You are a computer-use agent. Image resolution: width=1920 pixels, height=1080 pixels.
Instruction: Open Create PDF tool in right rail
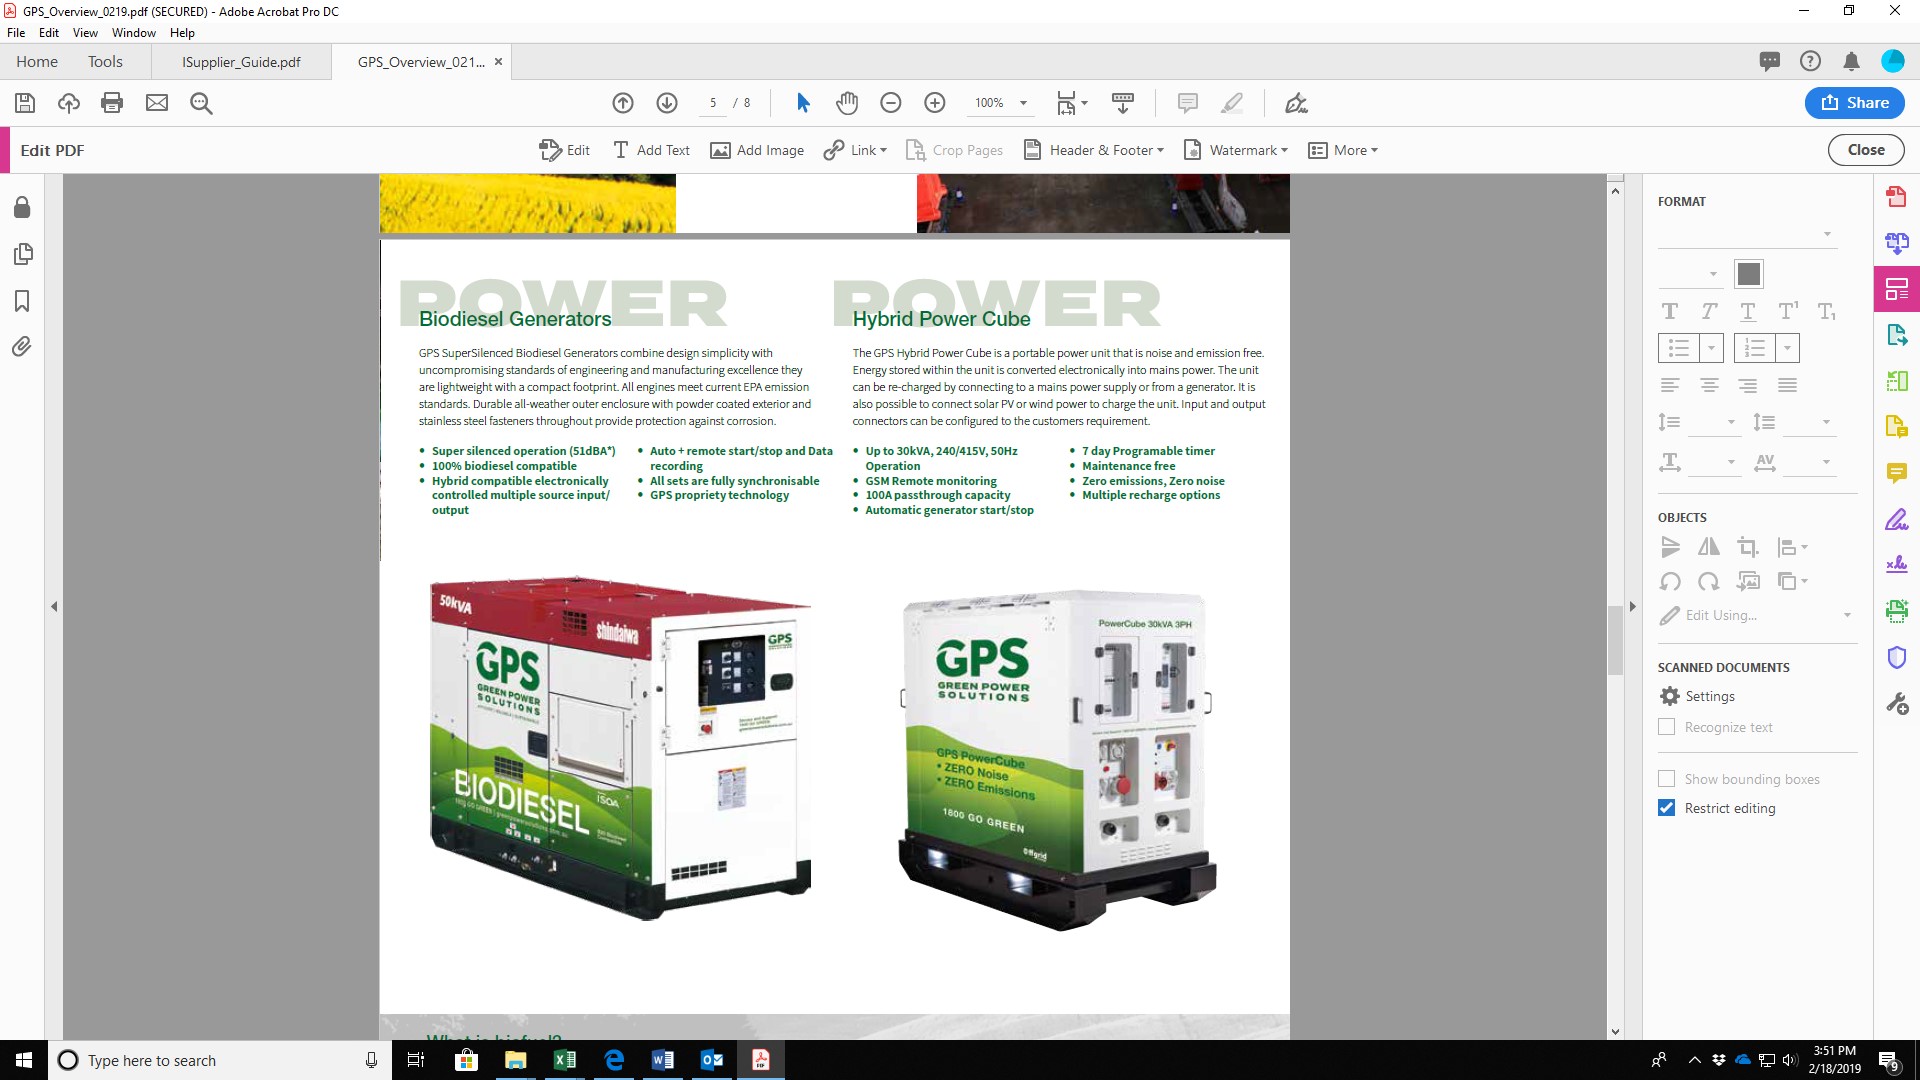pos(1896,197)
